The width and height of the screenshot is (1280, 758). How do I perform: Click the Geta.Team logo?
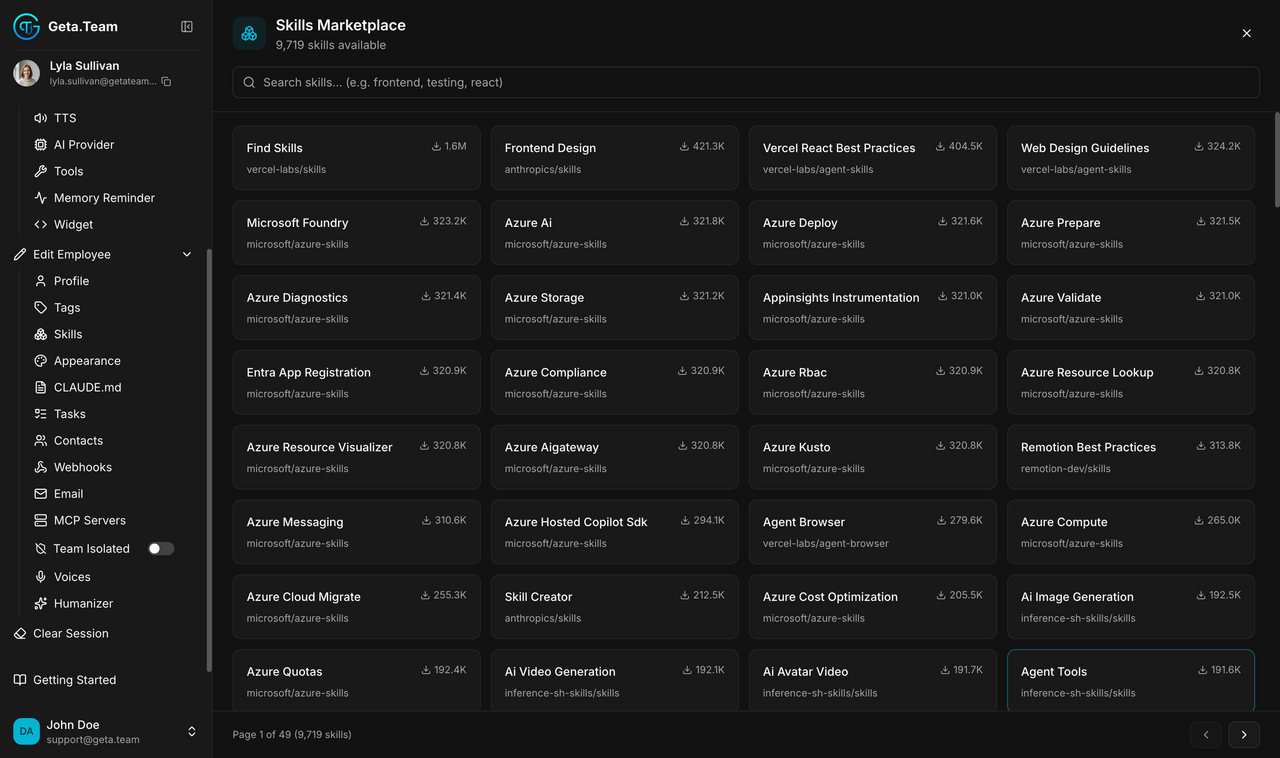click(x=26, y=27)
